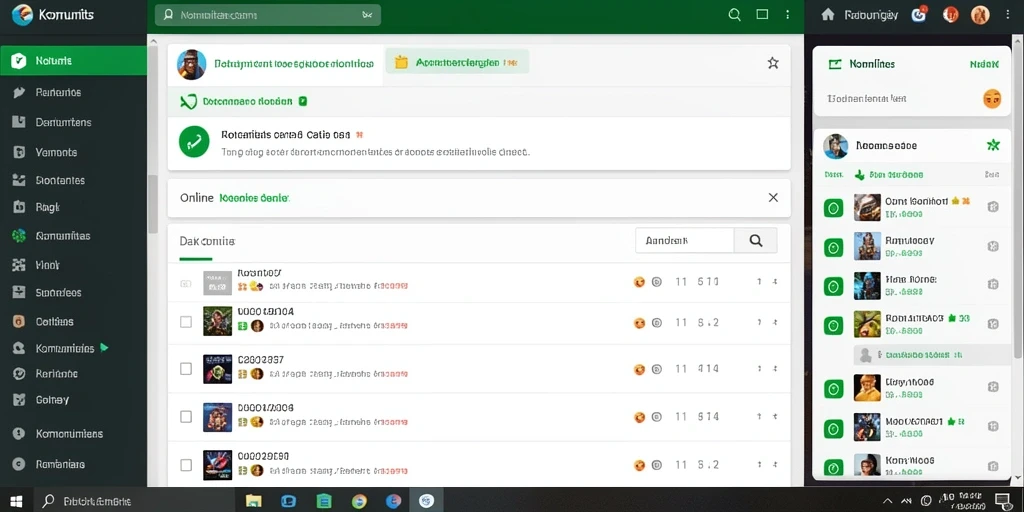Click the icon beside Noturnis in the sidebar
The height and width of the screenshot is (512, 1024).
(18, 61)
